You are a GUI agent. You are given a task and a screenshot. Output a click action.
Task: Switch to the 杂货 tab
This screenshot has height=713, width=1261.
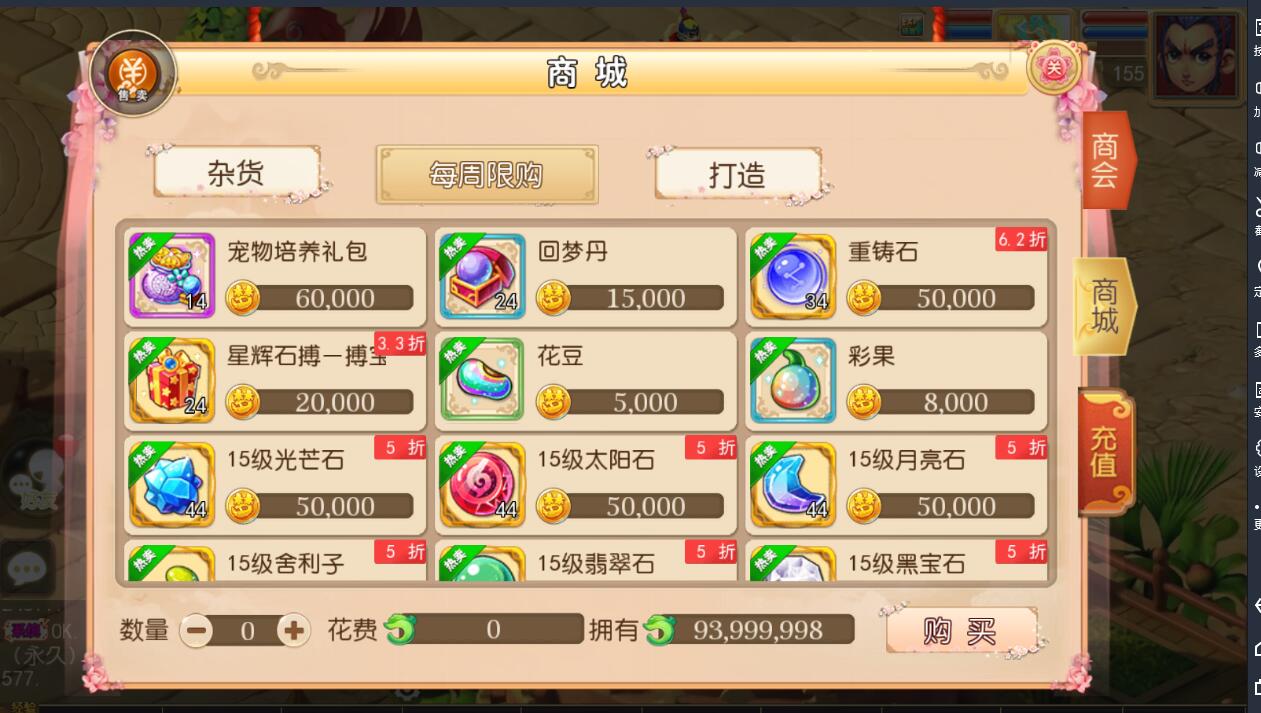pyautogui.click(x=237, y=173)
